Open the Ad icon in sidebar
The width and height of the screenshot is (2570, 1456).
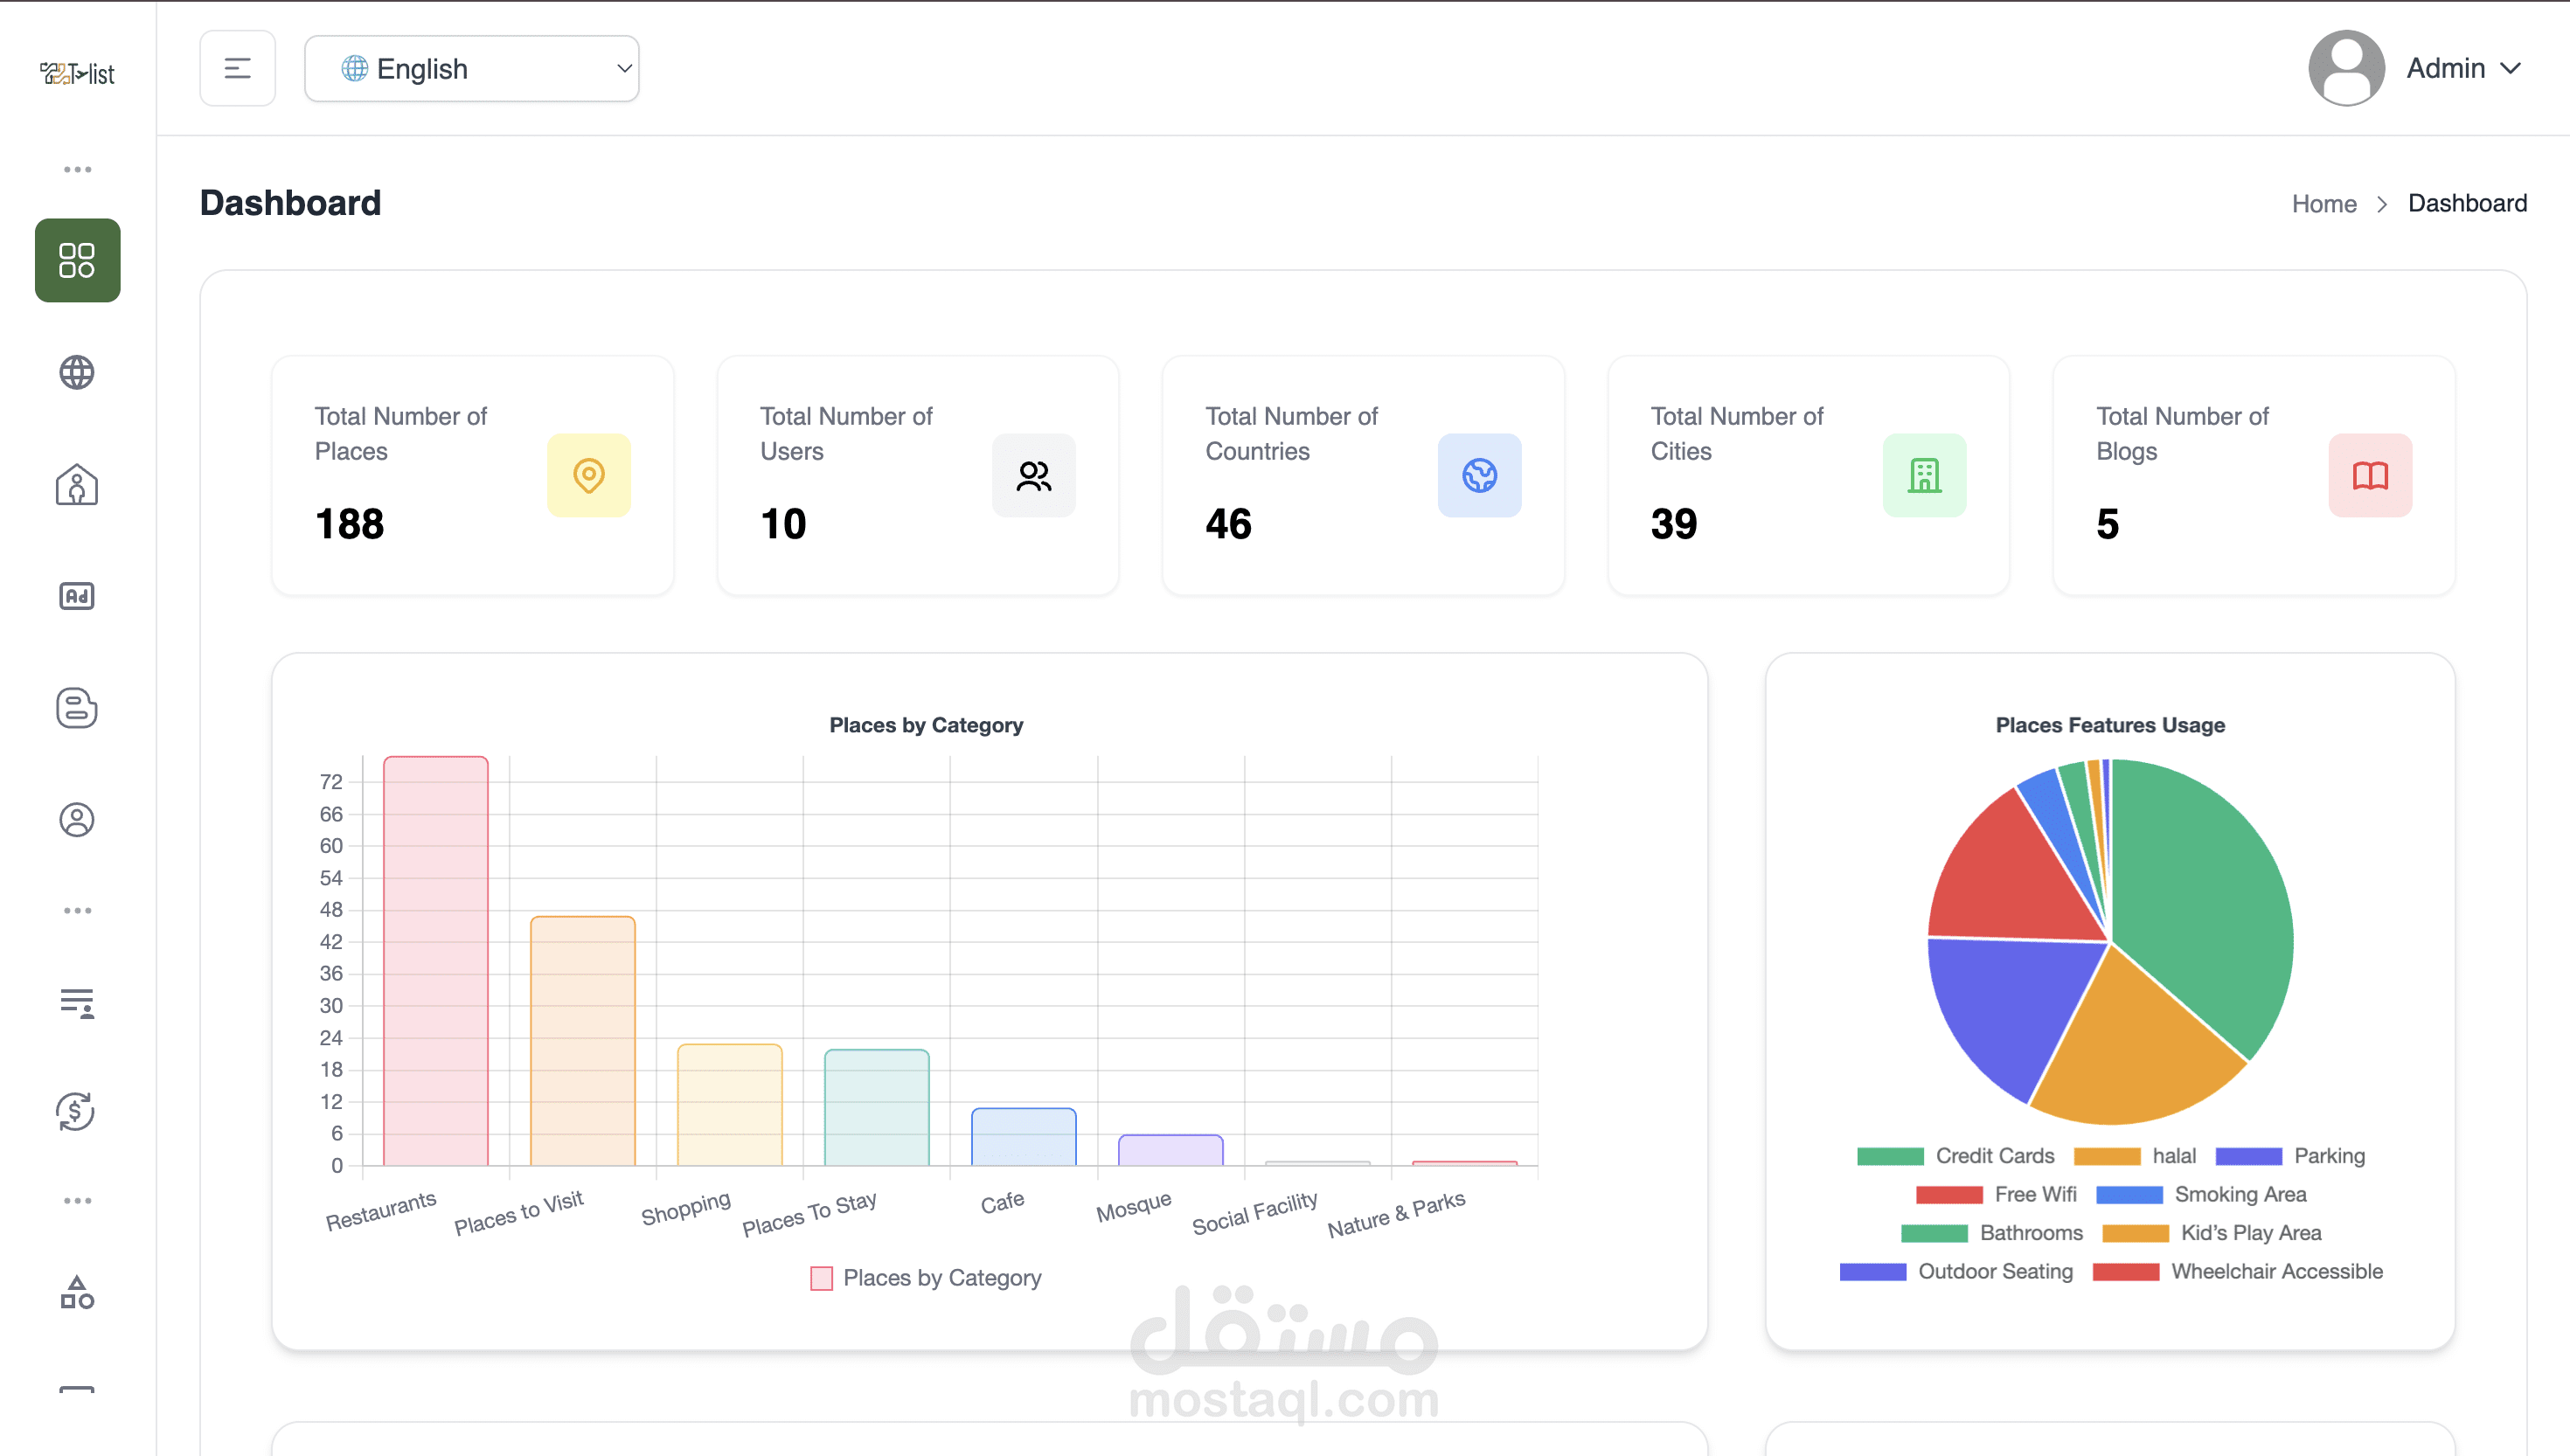pyautogui.click(x=77, y=596)
